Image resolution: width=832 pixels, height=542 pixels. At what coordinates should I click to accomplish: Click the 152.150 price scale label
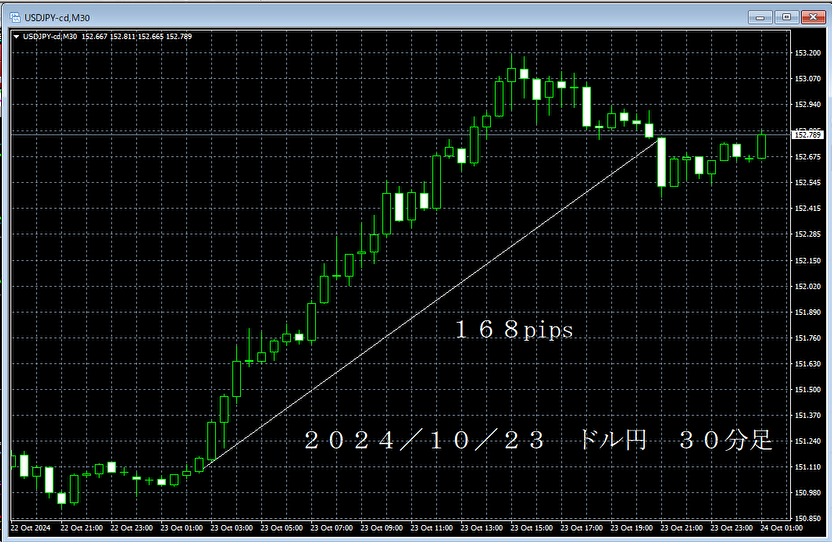click(x=808, y=261)
